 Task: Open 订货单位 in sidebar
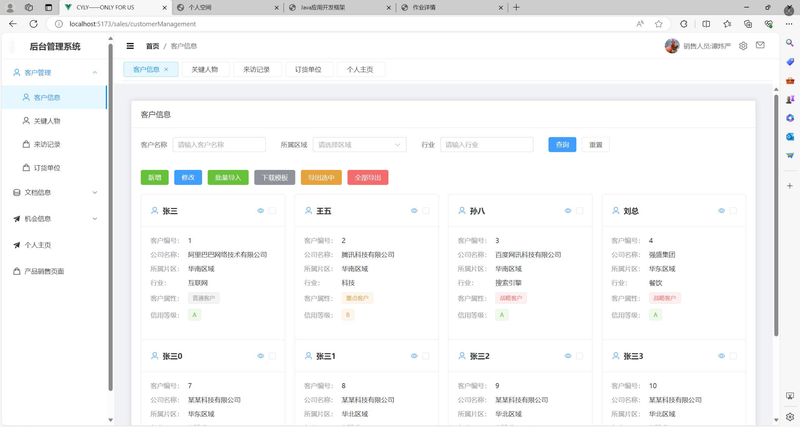click(x=55, y=168)
